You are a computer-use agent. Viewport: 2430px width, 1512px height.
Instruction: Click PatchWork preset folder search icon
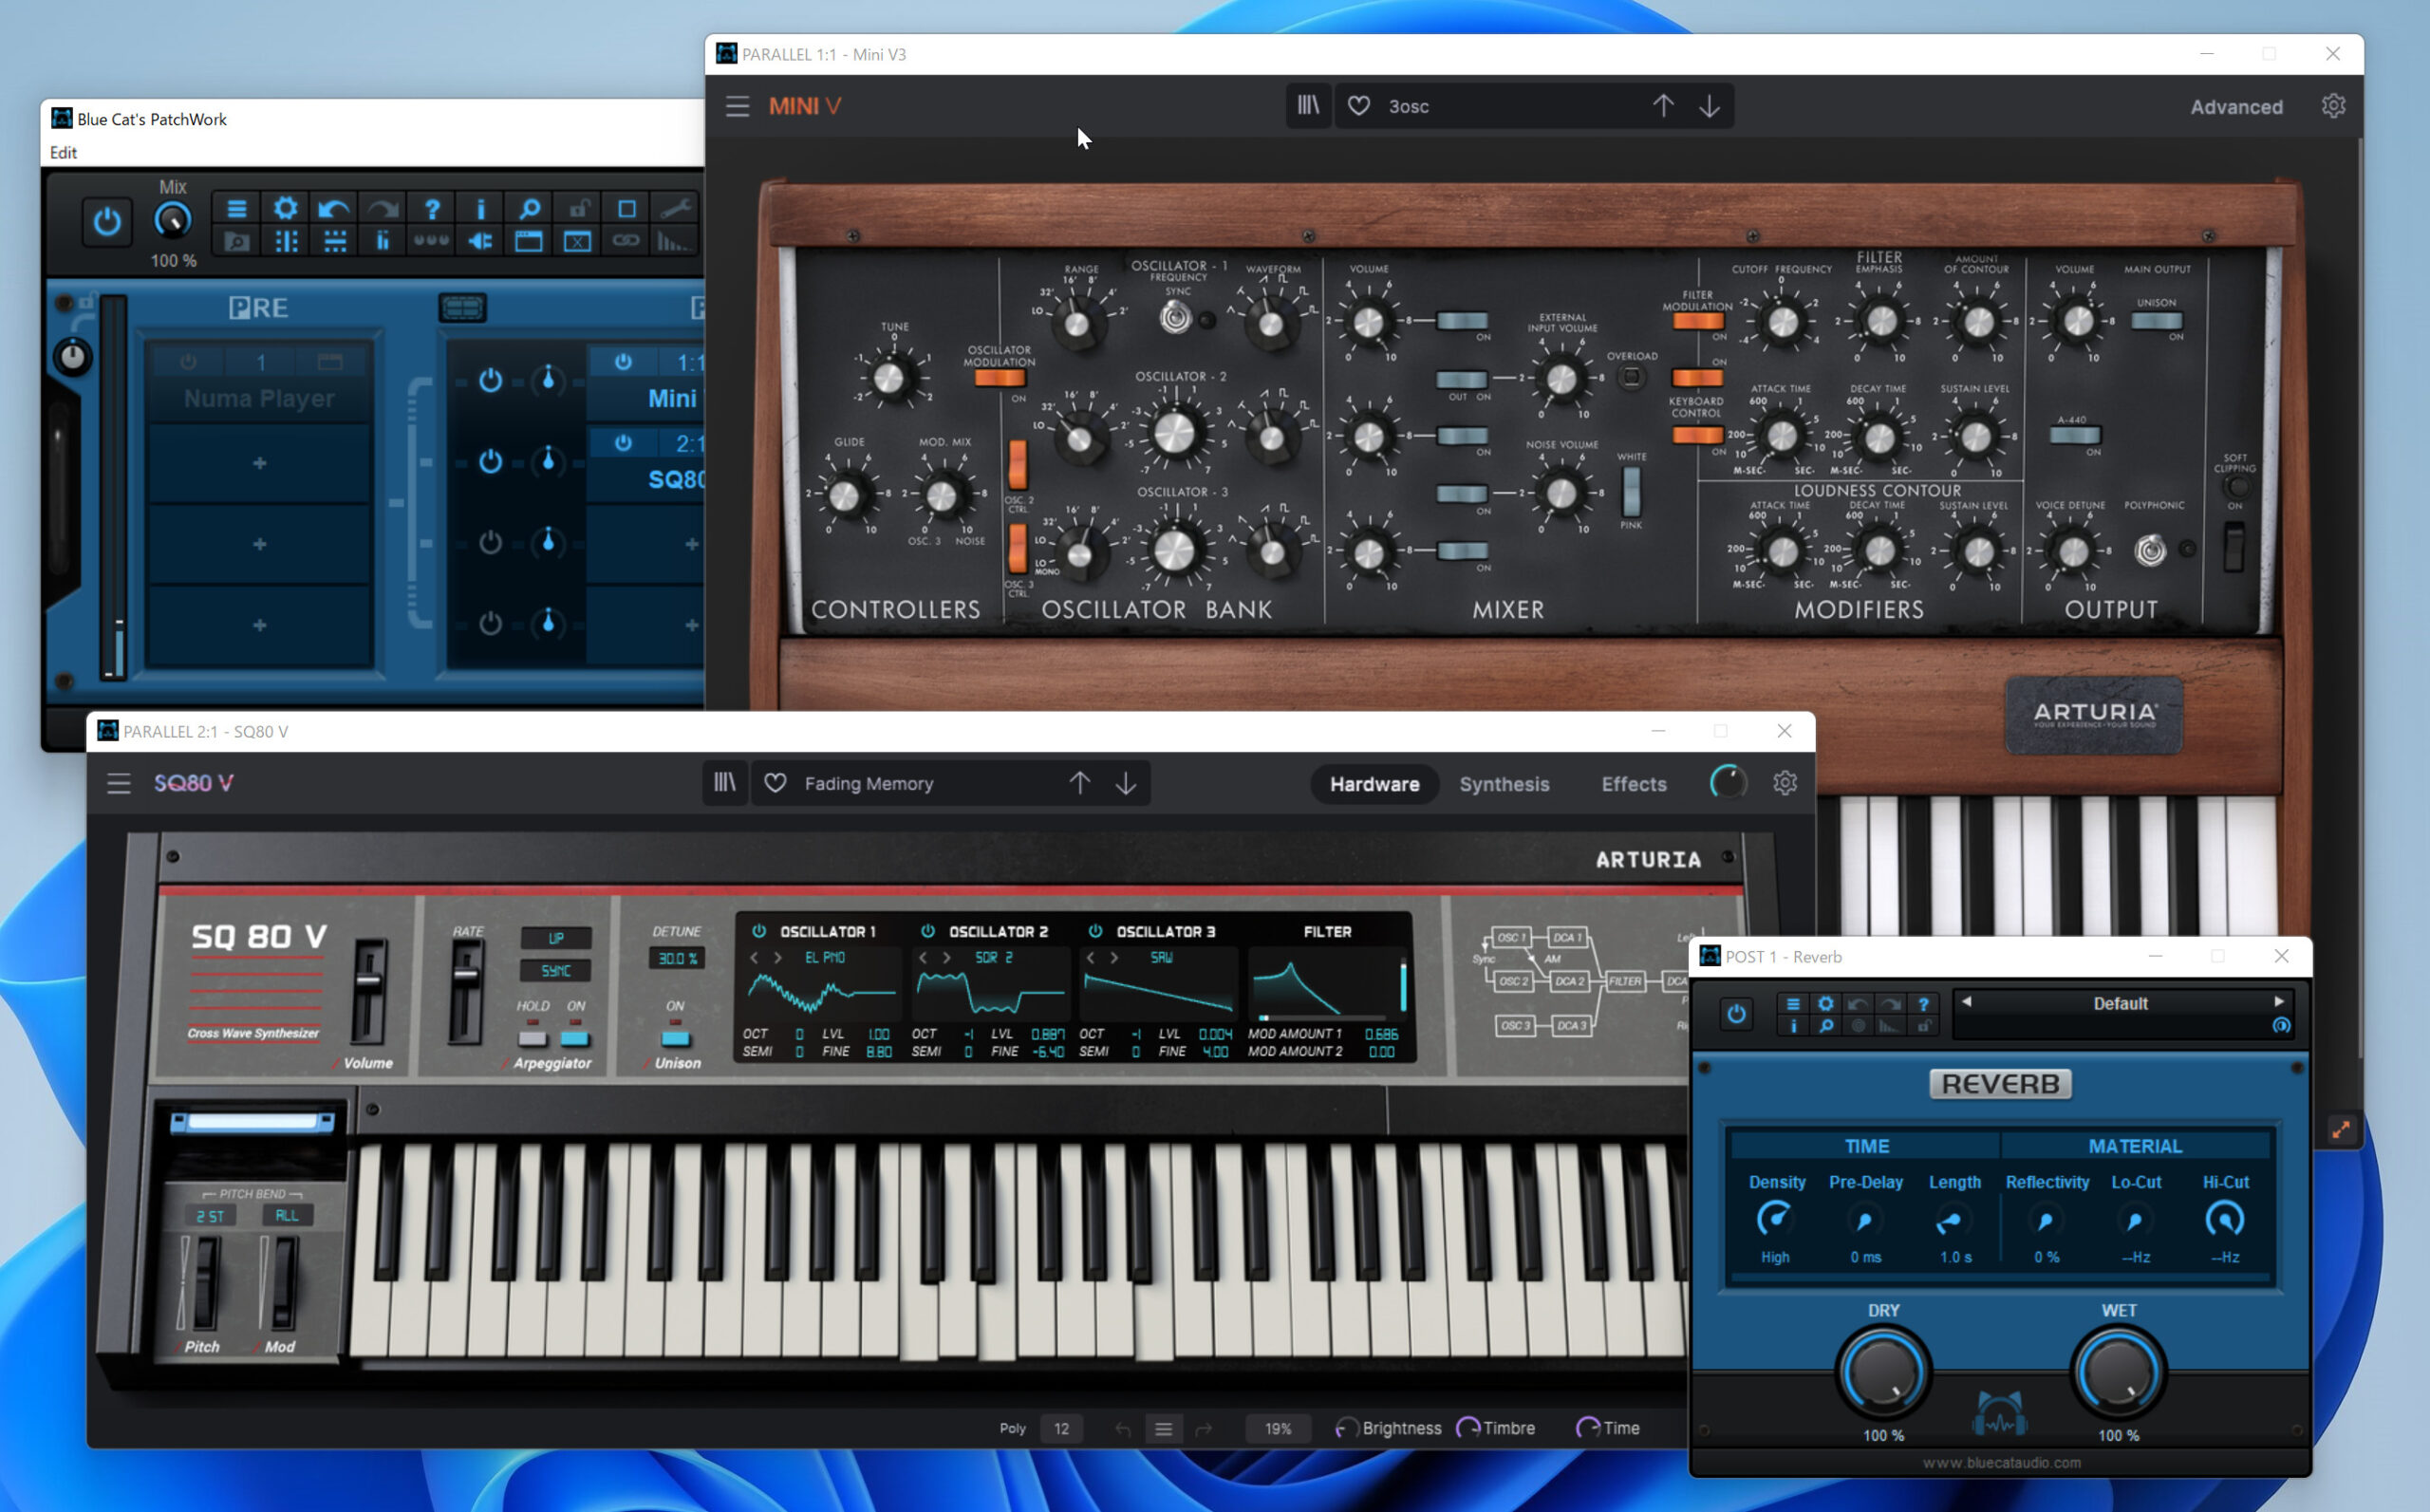pyautogui.click(x=236, y=241)
